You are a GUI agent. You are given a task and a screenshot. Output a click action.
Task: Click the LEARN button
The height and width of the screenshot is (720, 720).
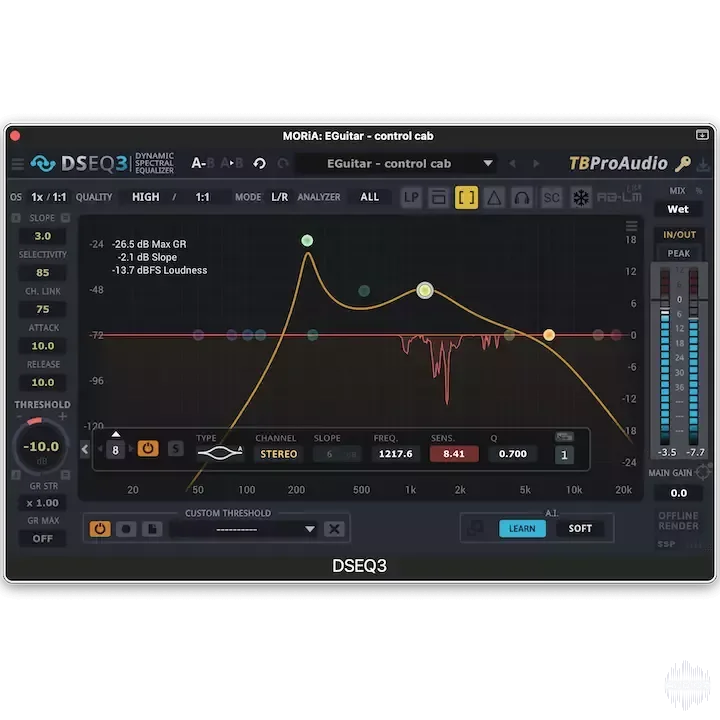click(522, 529)
